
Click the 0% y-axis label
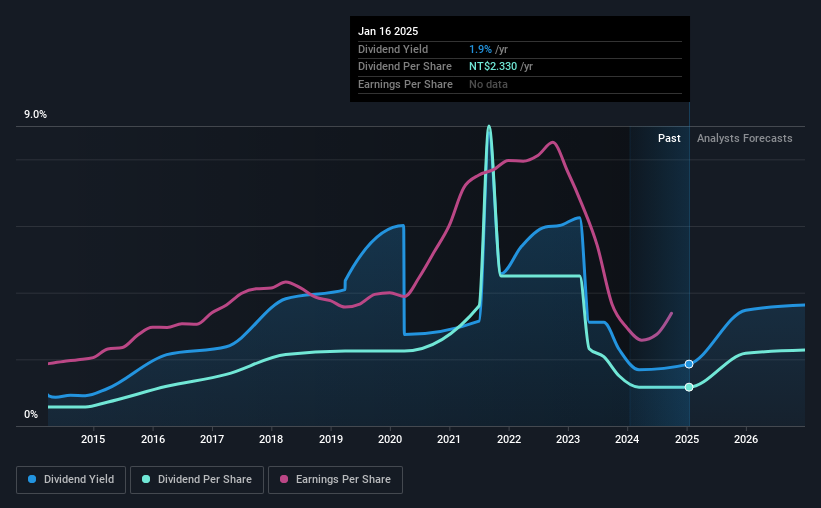tap(31, 414)
